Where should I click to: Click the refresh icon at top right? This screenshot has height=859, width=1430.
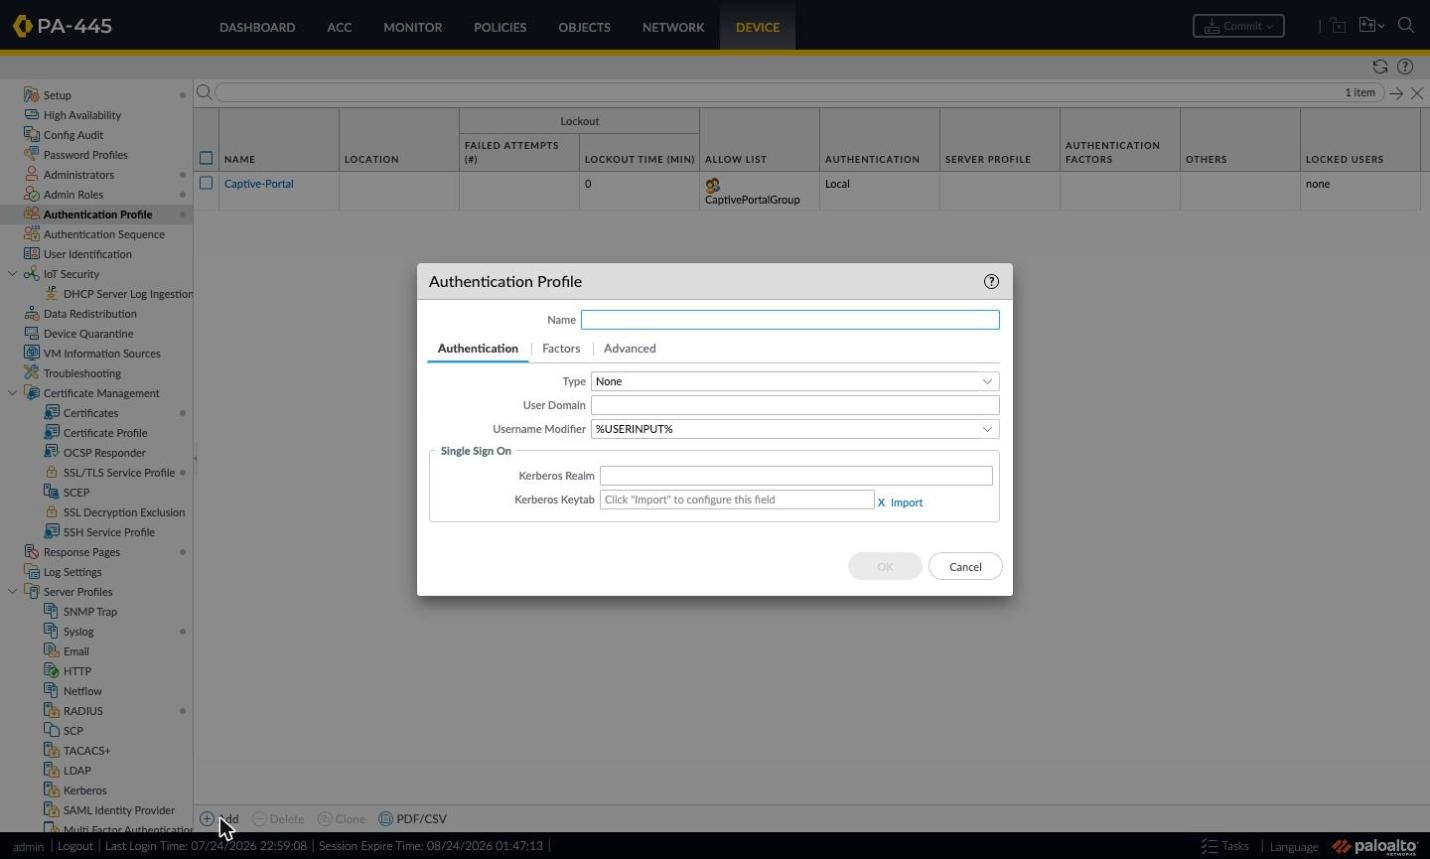click(1380, 67)
